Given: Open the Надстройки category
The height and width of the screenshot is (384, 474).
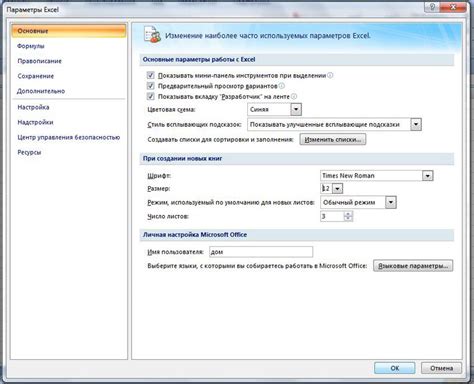Looking at the screenshot, I should pos(35,122).
